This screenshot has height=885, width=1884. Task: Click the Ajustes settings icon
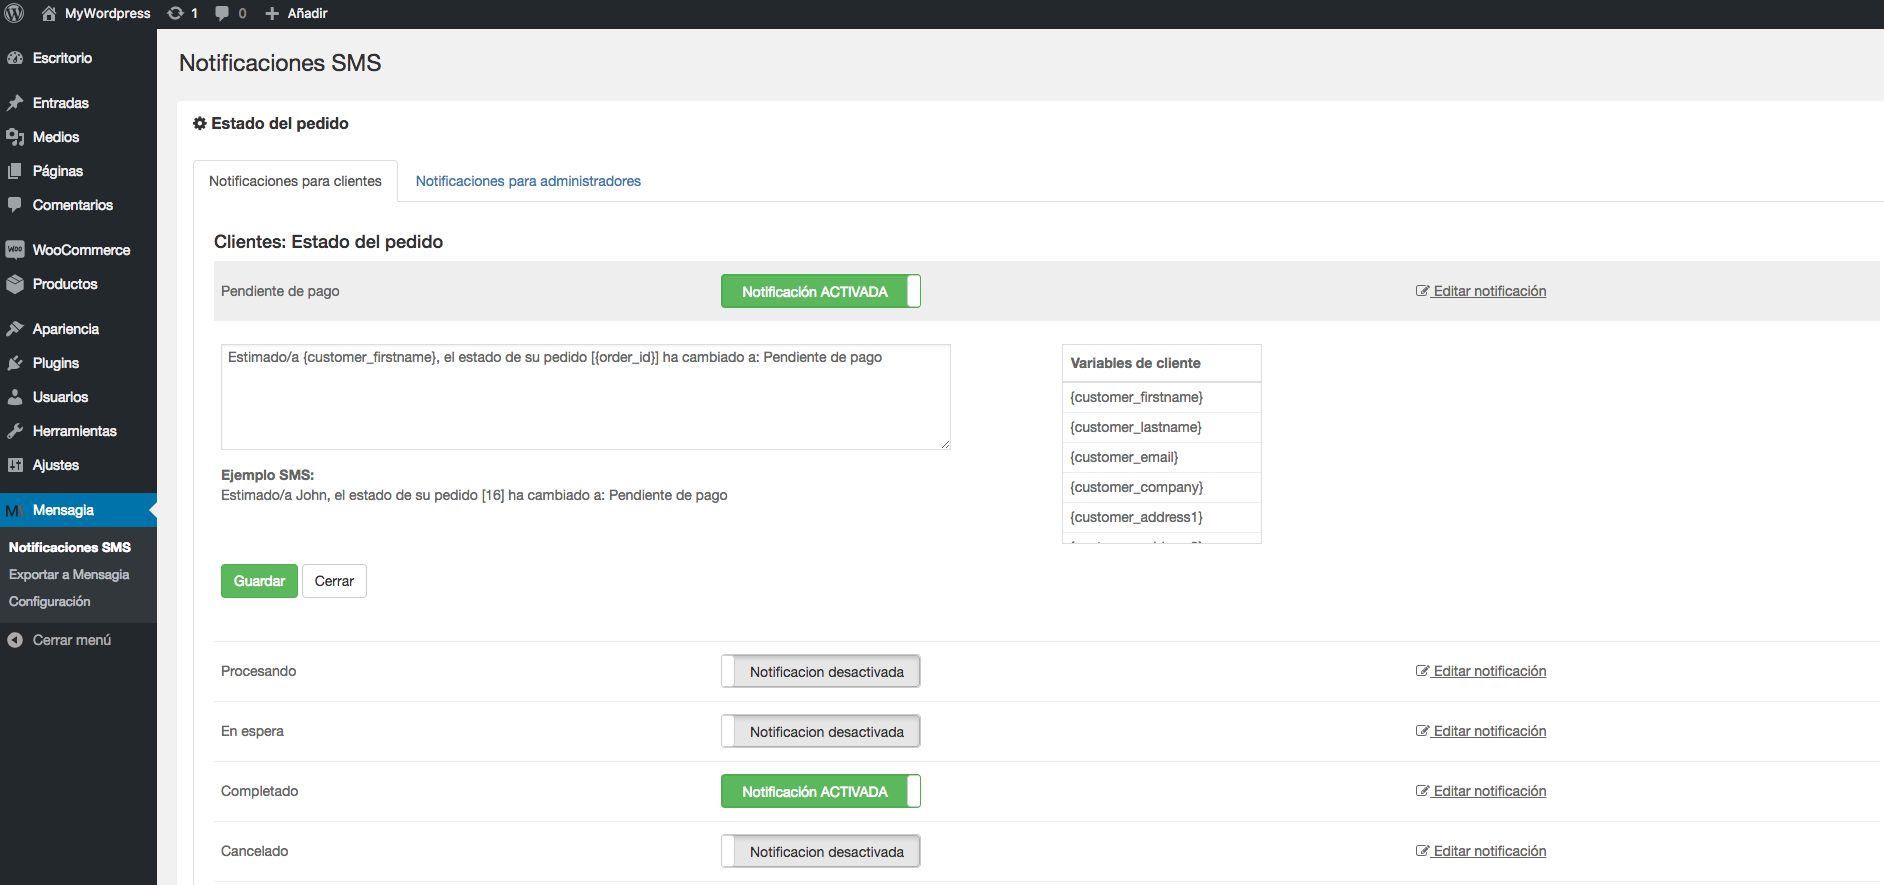tap(15, 465)
